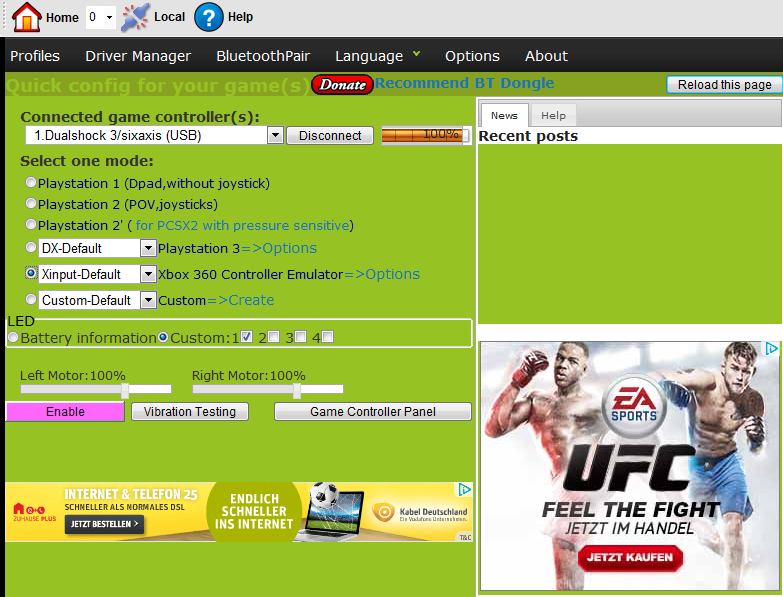Toggle LED checkbox 1

246,336
